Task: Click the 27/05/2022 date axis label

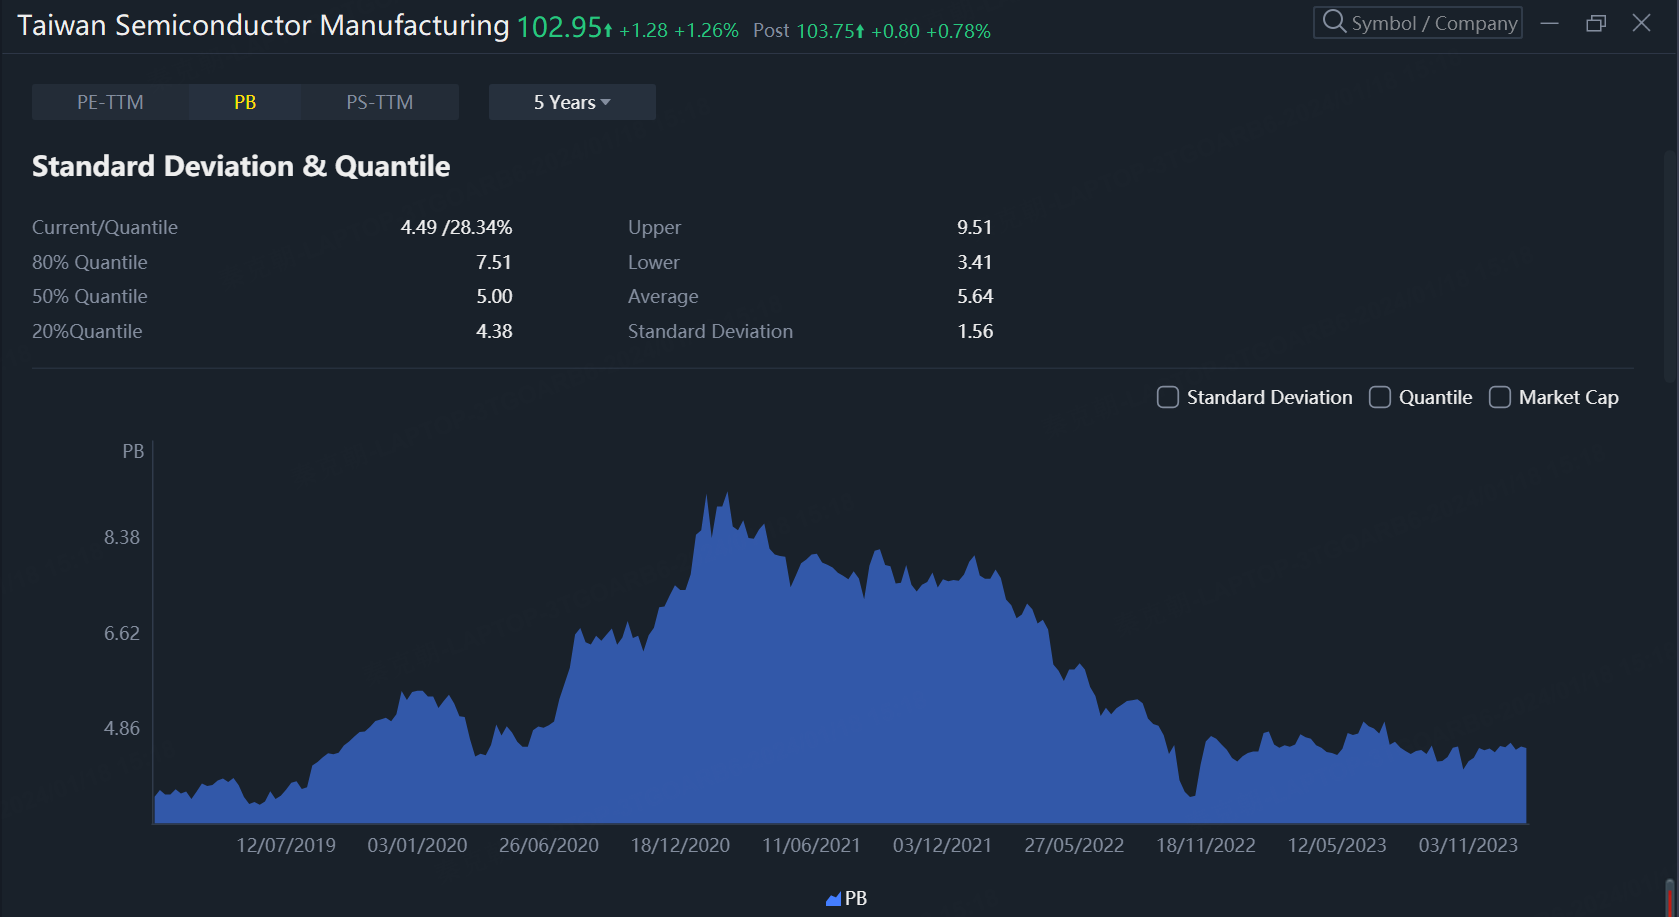Action: tap(1074, 845)
